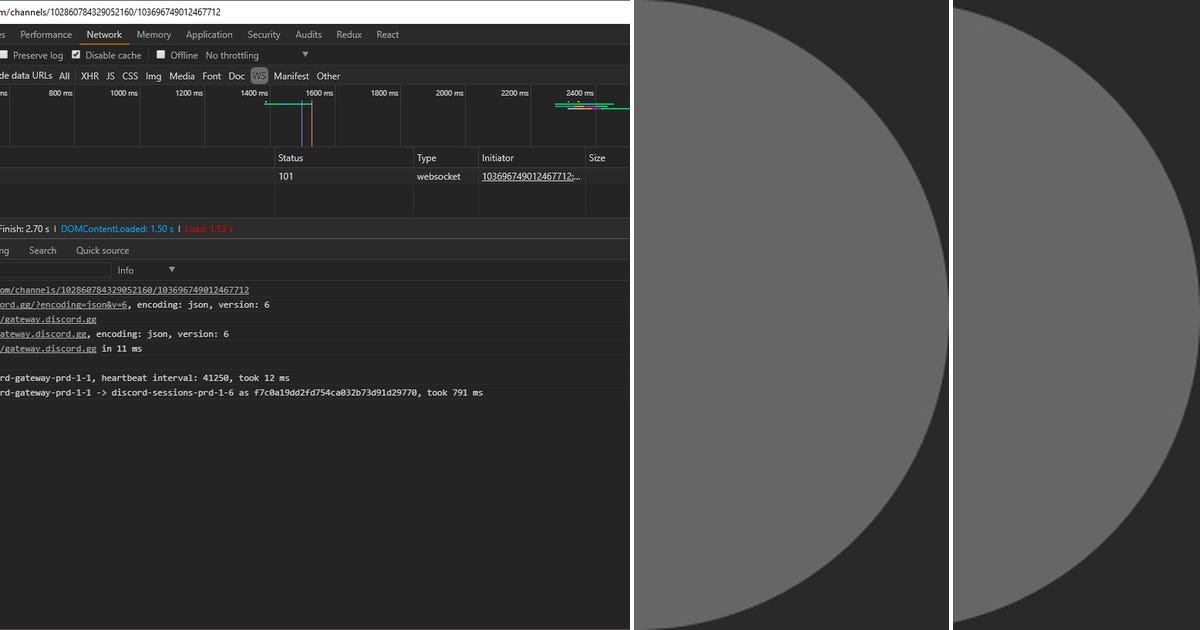This screenshot has height=630, width=1200.
Task: Show only JS requests
Action: pos(110,76)
